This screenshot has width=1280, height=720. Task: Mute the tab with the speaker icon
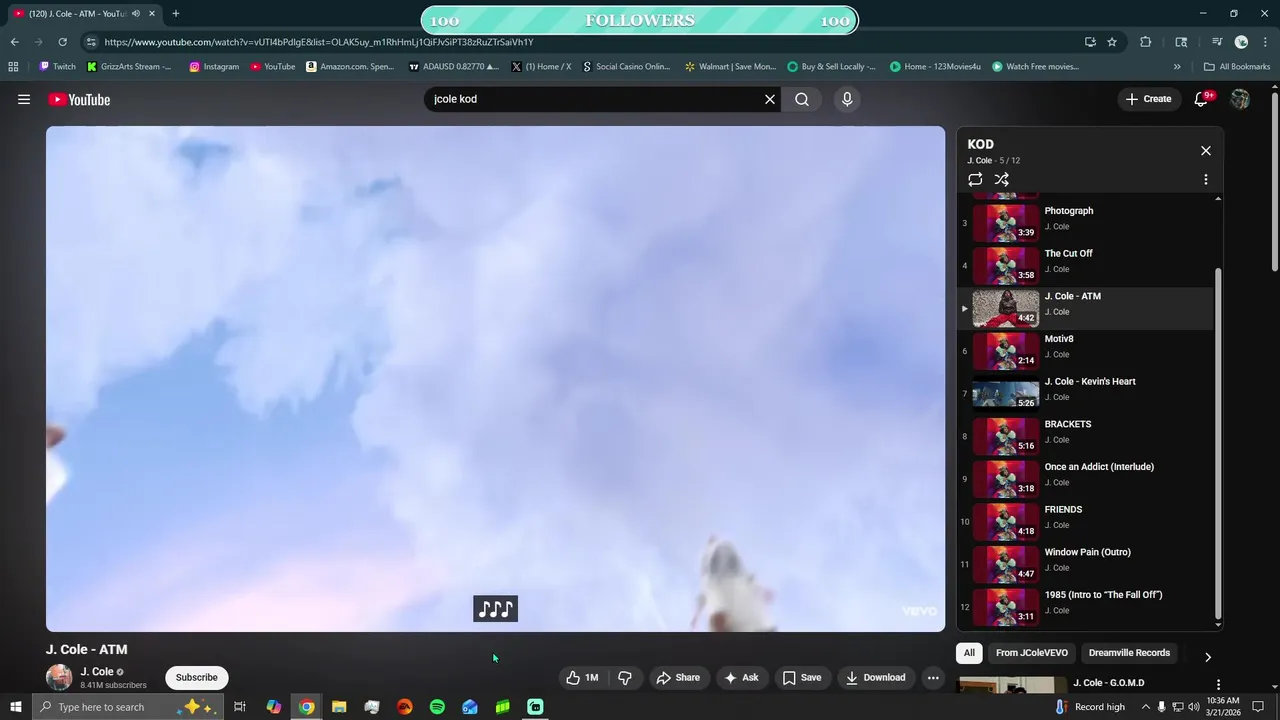click(136, 14)
